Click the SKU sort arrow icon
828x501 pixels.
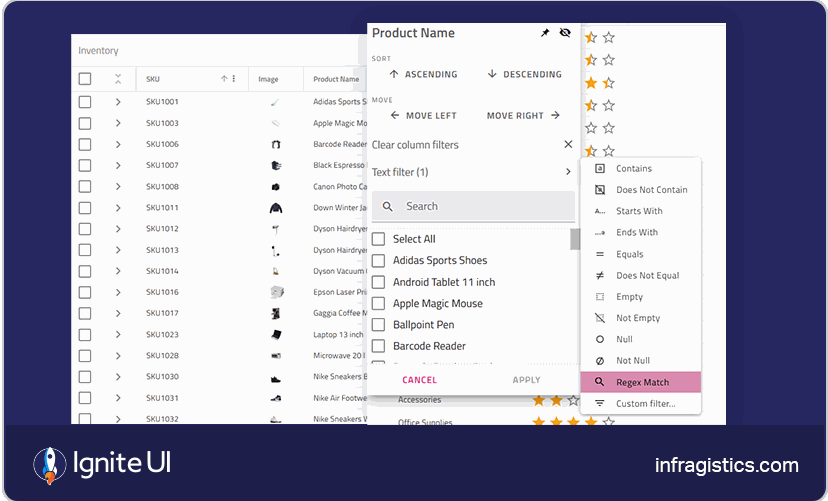coord(224,79)
